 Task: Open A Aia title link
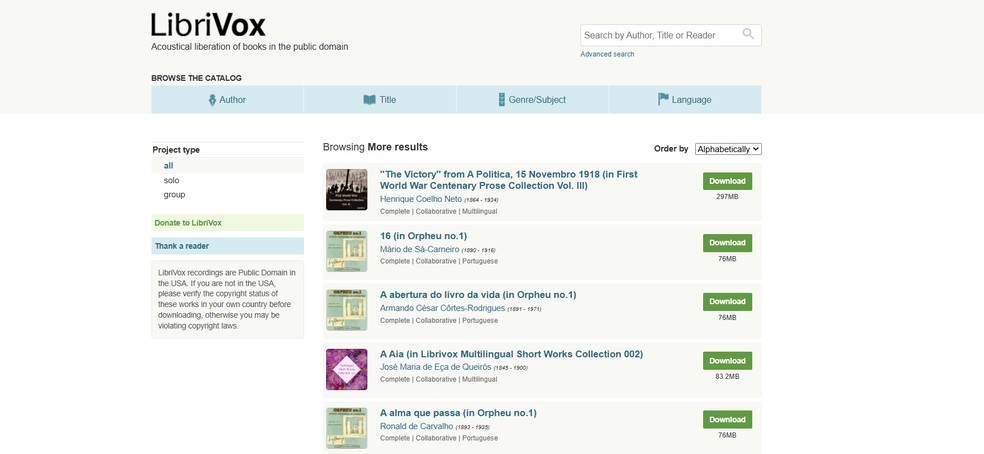coord(511,354)
